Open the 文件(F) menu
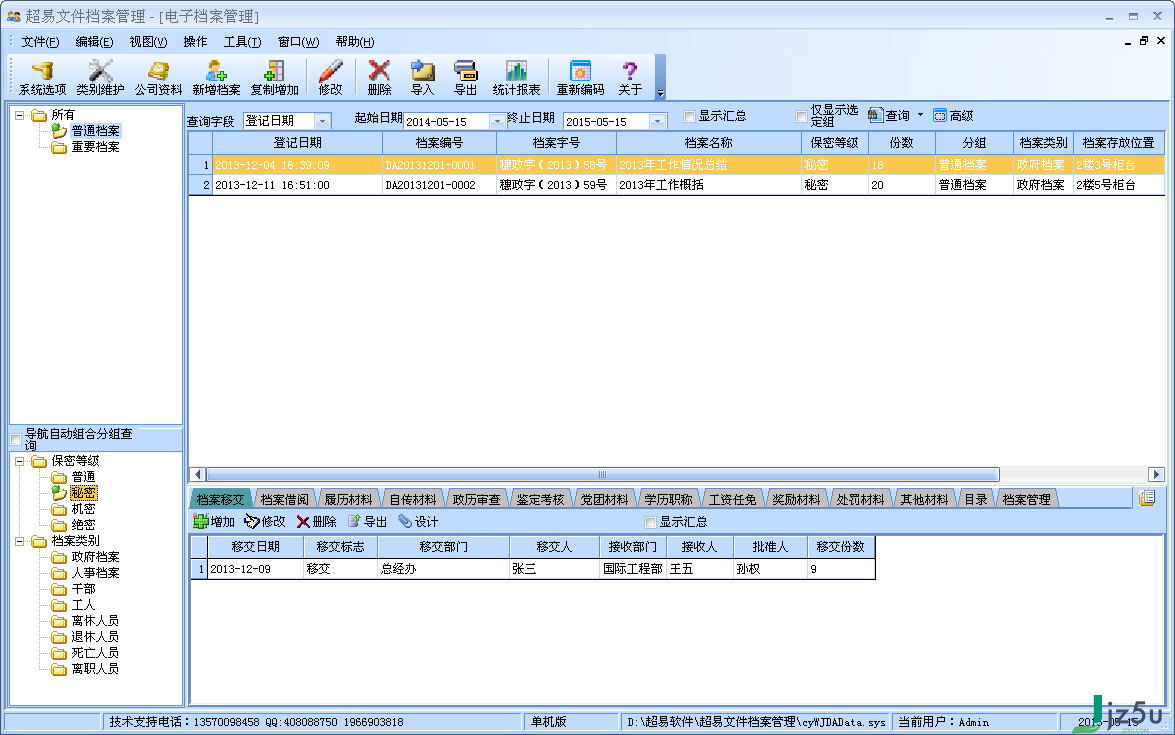 (40, 42)
